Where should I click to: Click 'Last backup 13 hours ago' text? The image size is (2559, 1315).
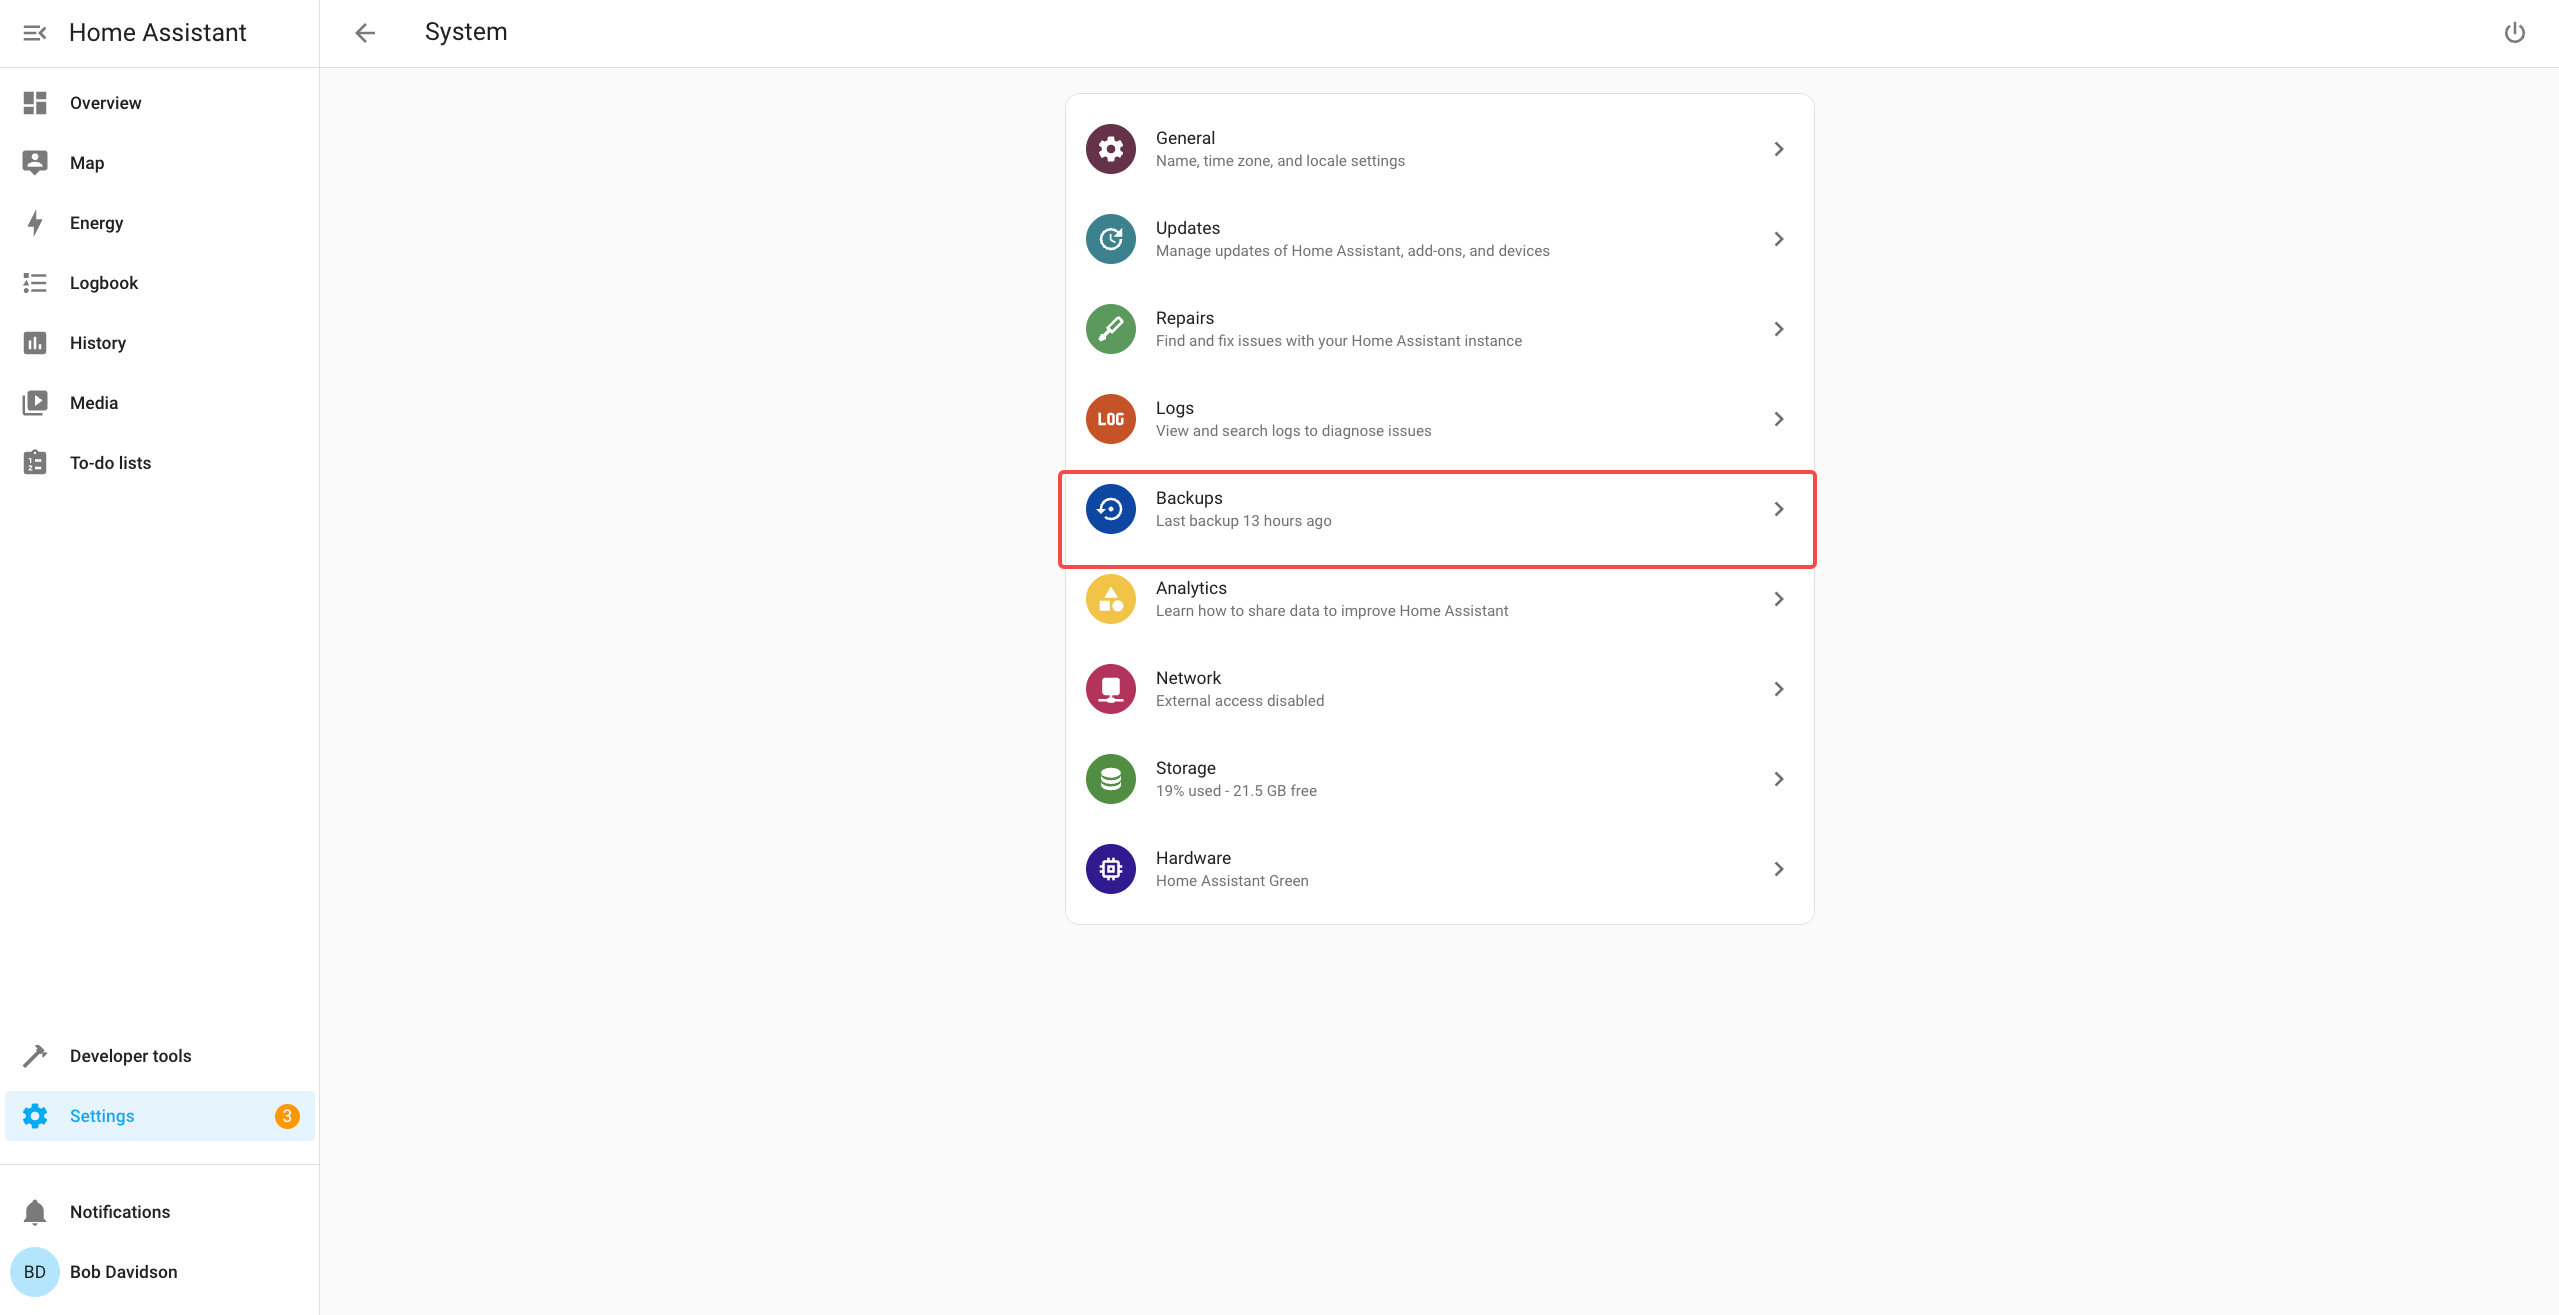tap(1244, 521)
